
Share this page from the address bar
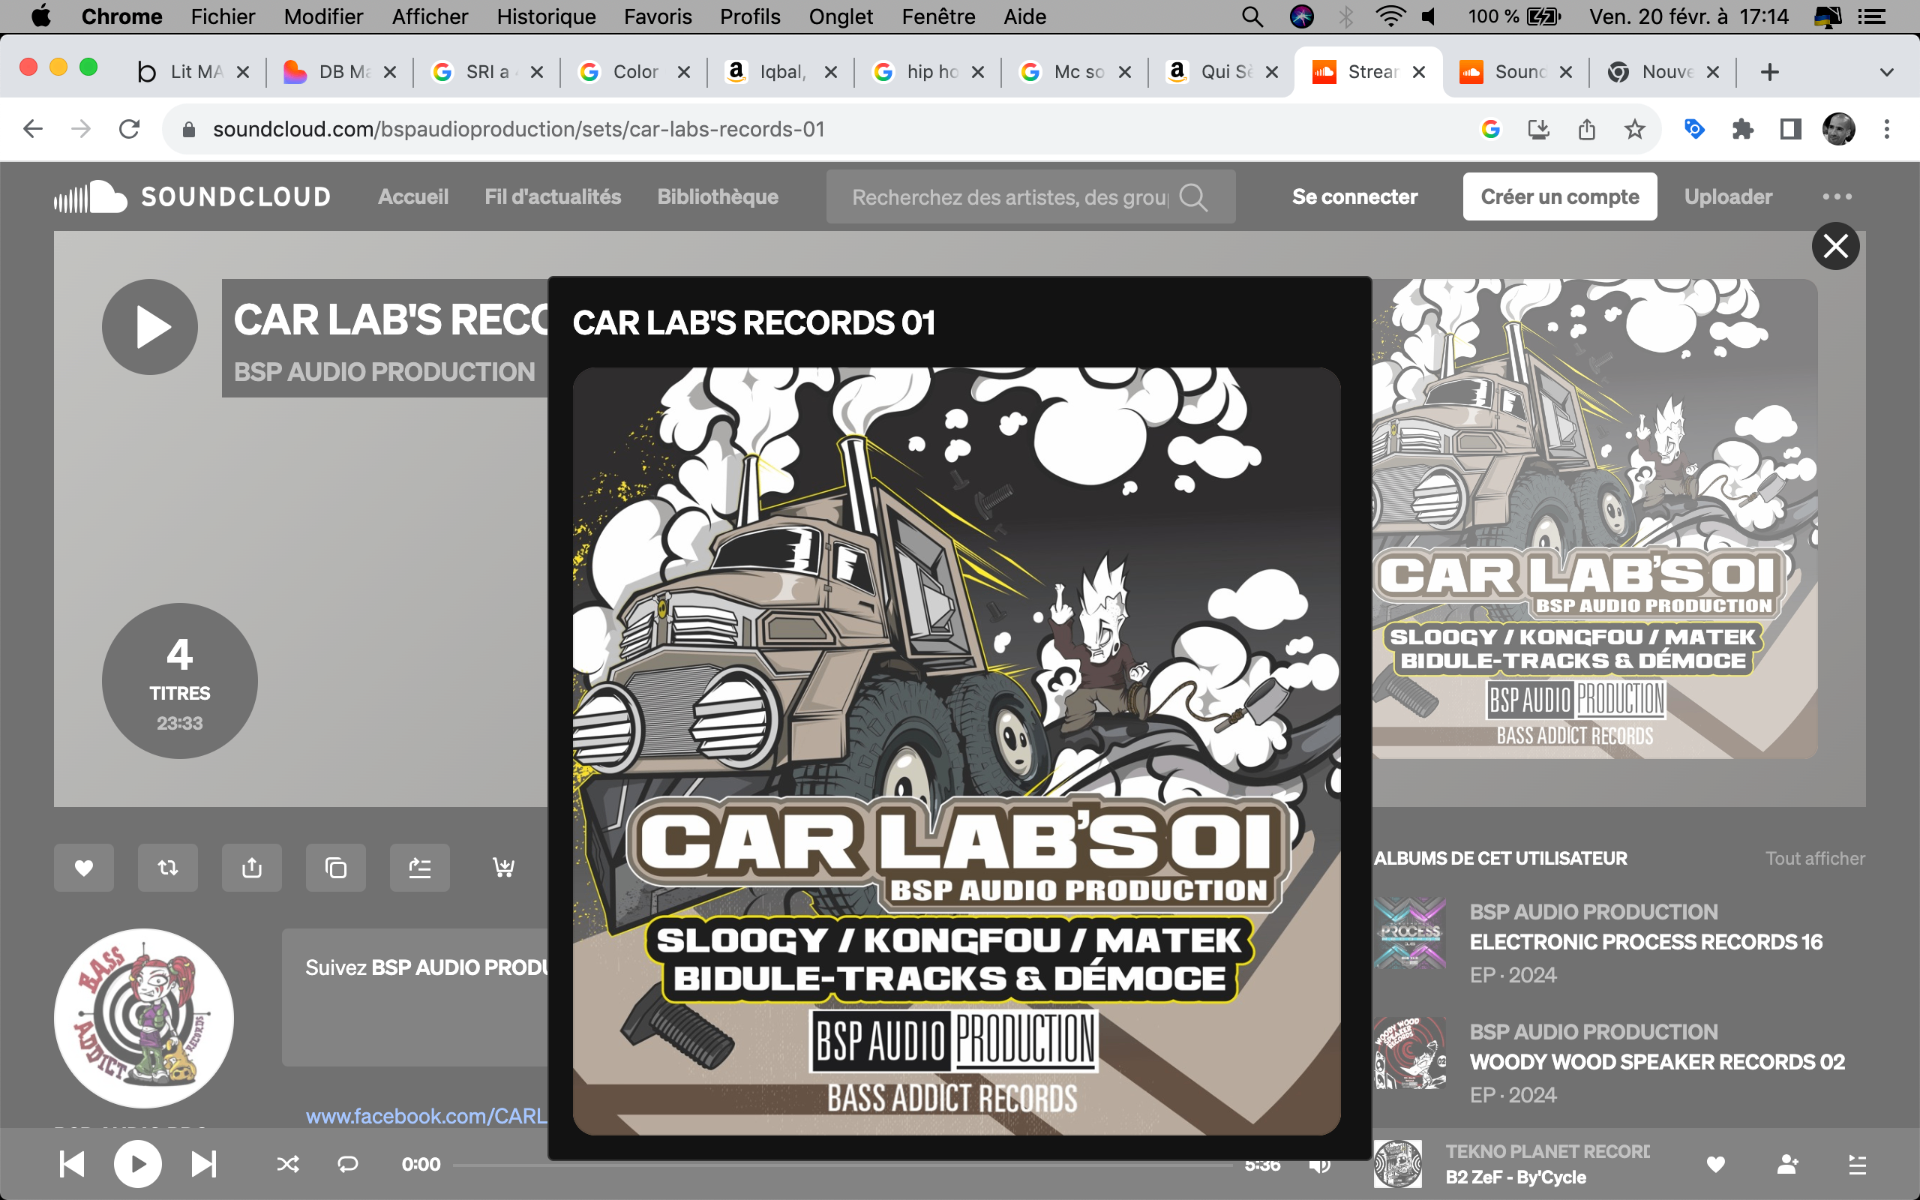(1587, 129)
